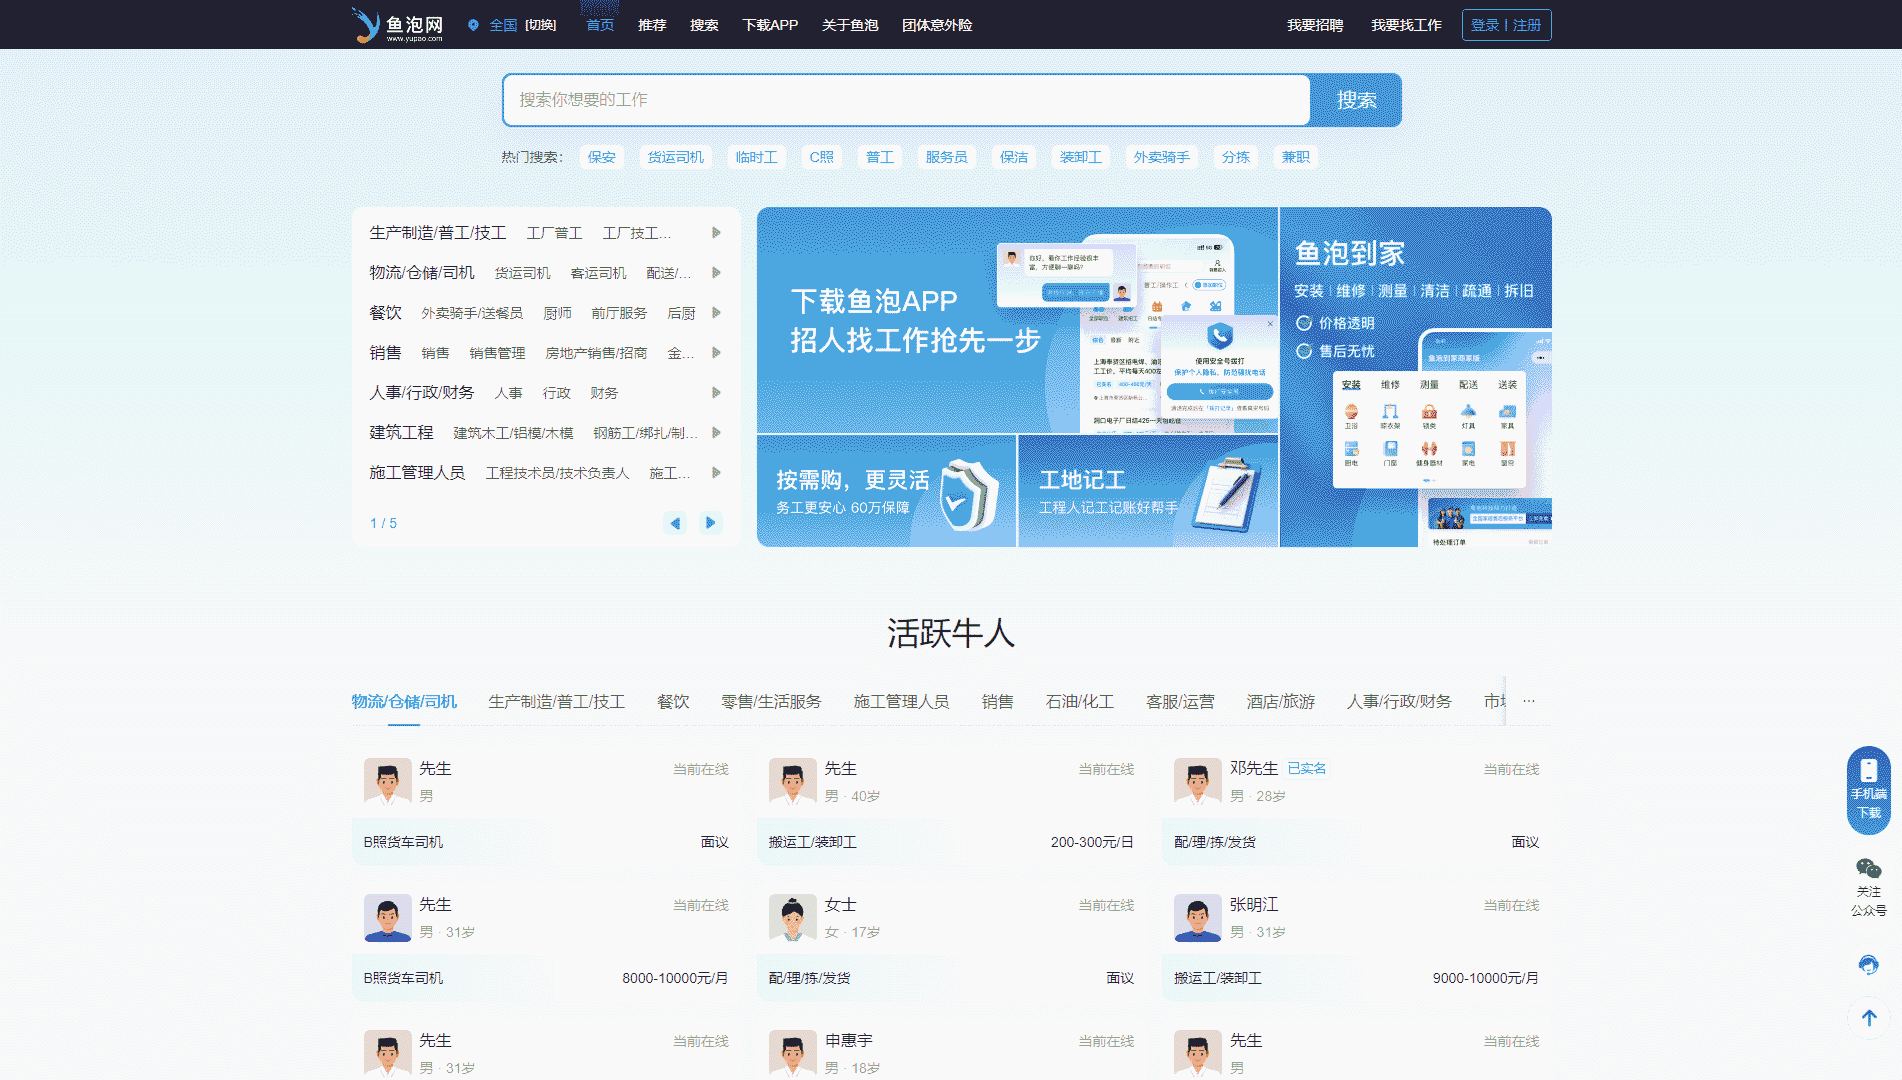Viewport: 1902px width, 1080px height.
Task: Expand the 物流/仓储/司机 category arrow
Action: [716, 273]
